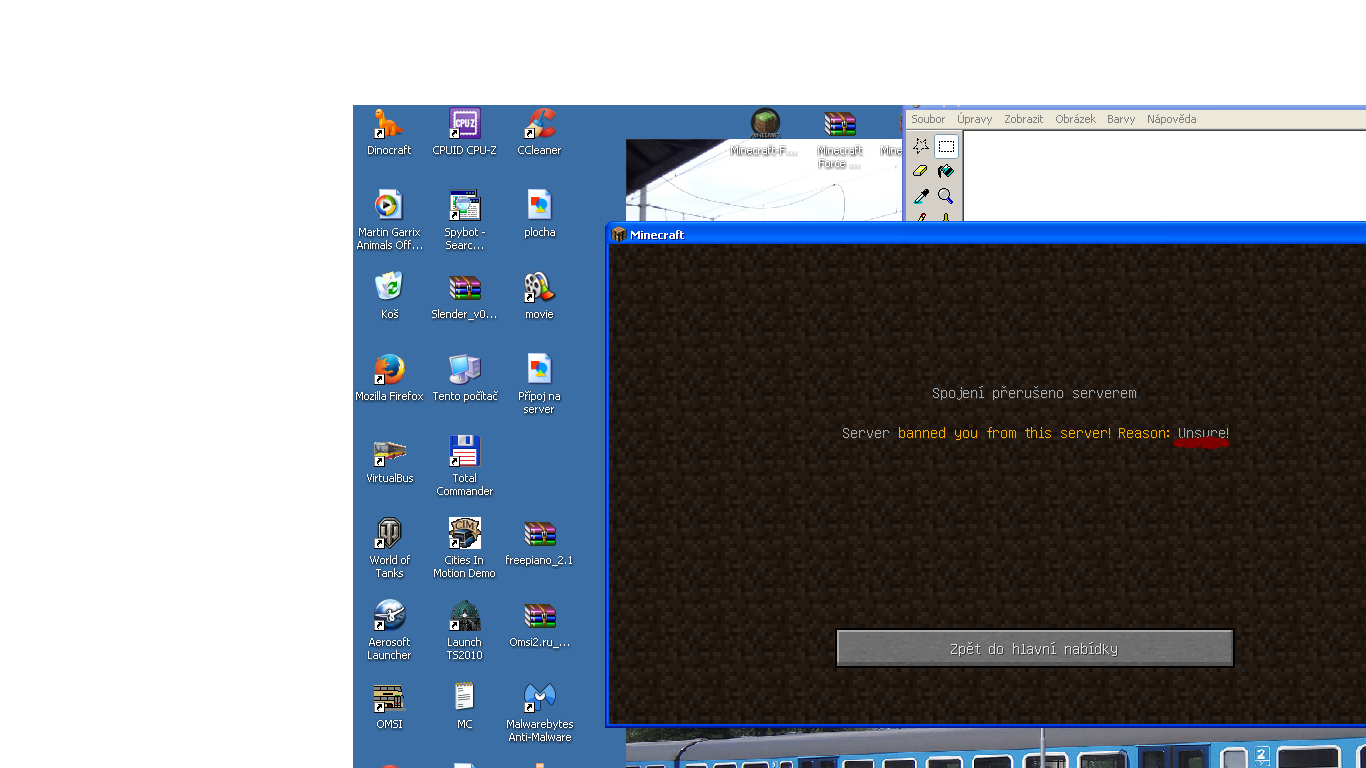Screen dimensions: 1366x768
Task: Pick the Fill With Color bucket in Paint
Action: (x=946, y=171)
